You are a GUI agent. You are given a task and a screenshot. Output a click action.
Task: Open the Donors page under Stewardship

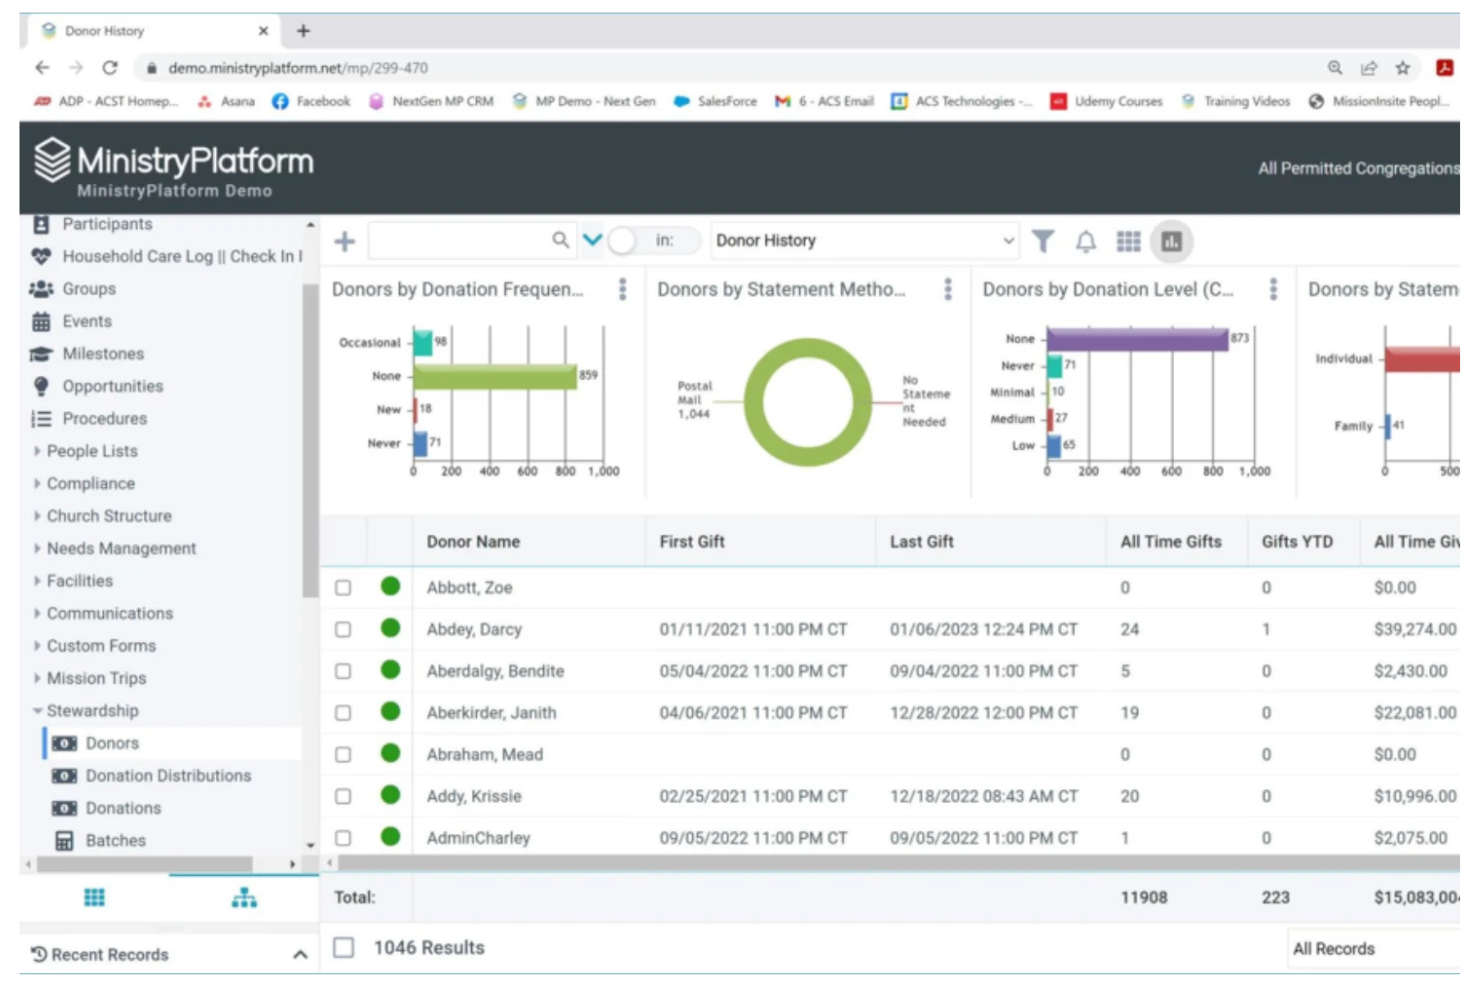[x=112, y=743]
